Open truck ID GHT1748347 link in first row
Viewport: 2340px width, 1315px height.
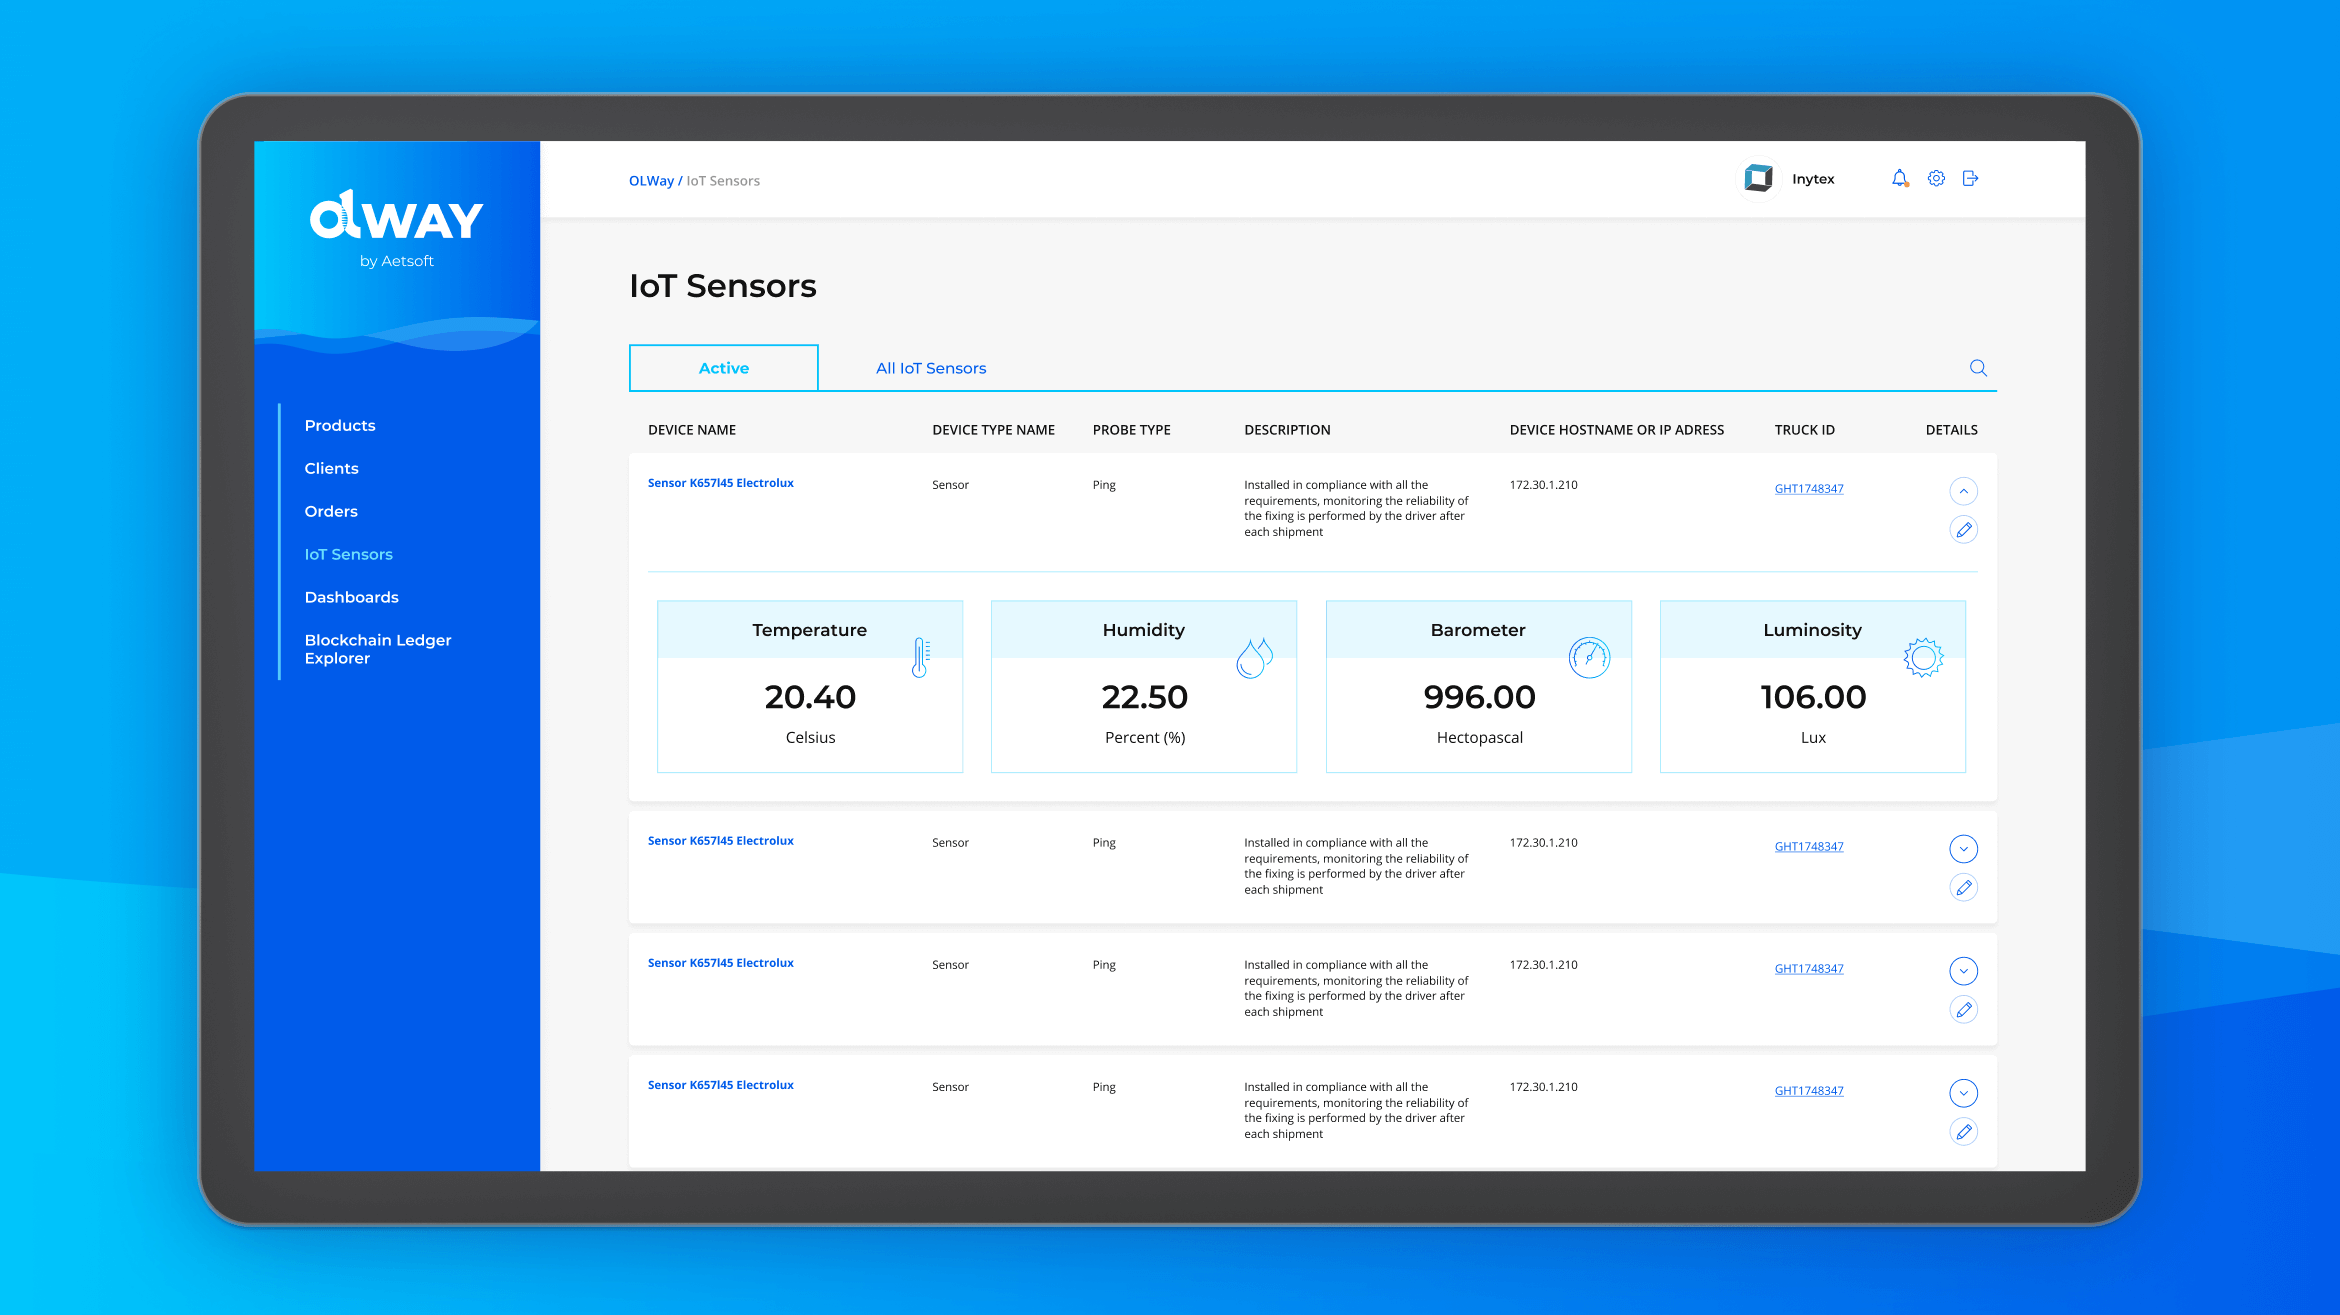[x=1808, y=489]
